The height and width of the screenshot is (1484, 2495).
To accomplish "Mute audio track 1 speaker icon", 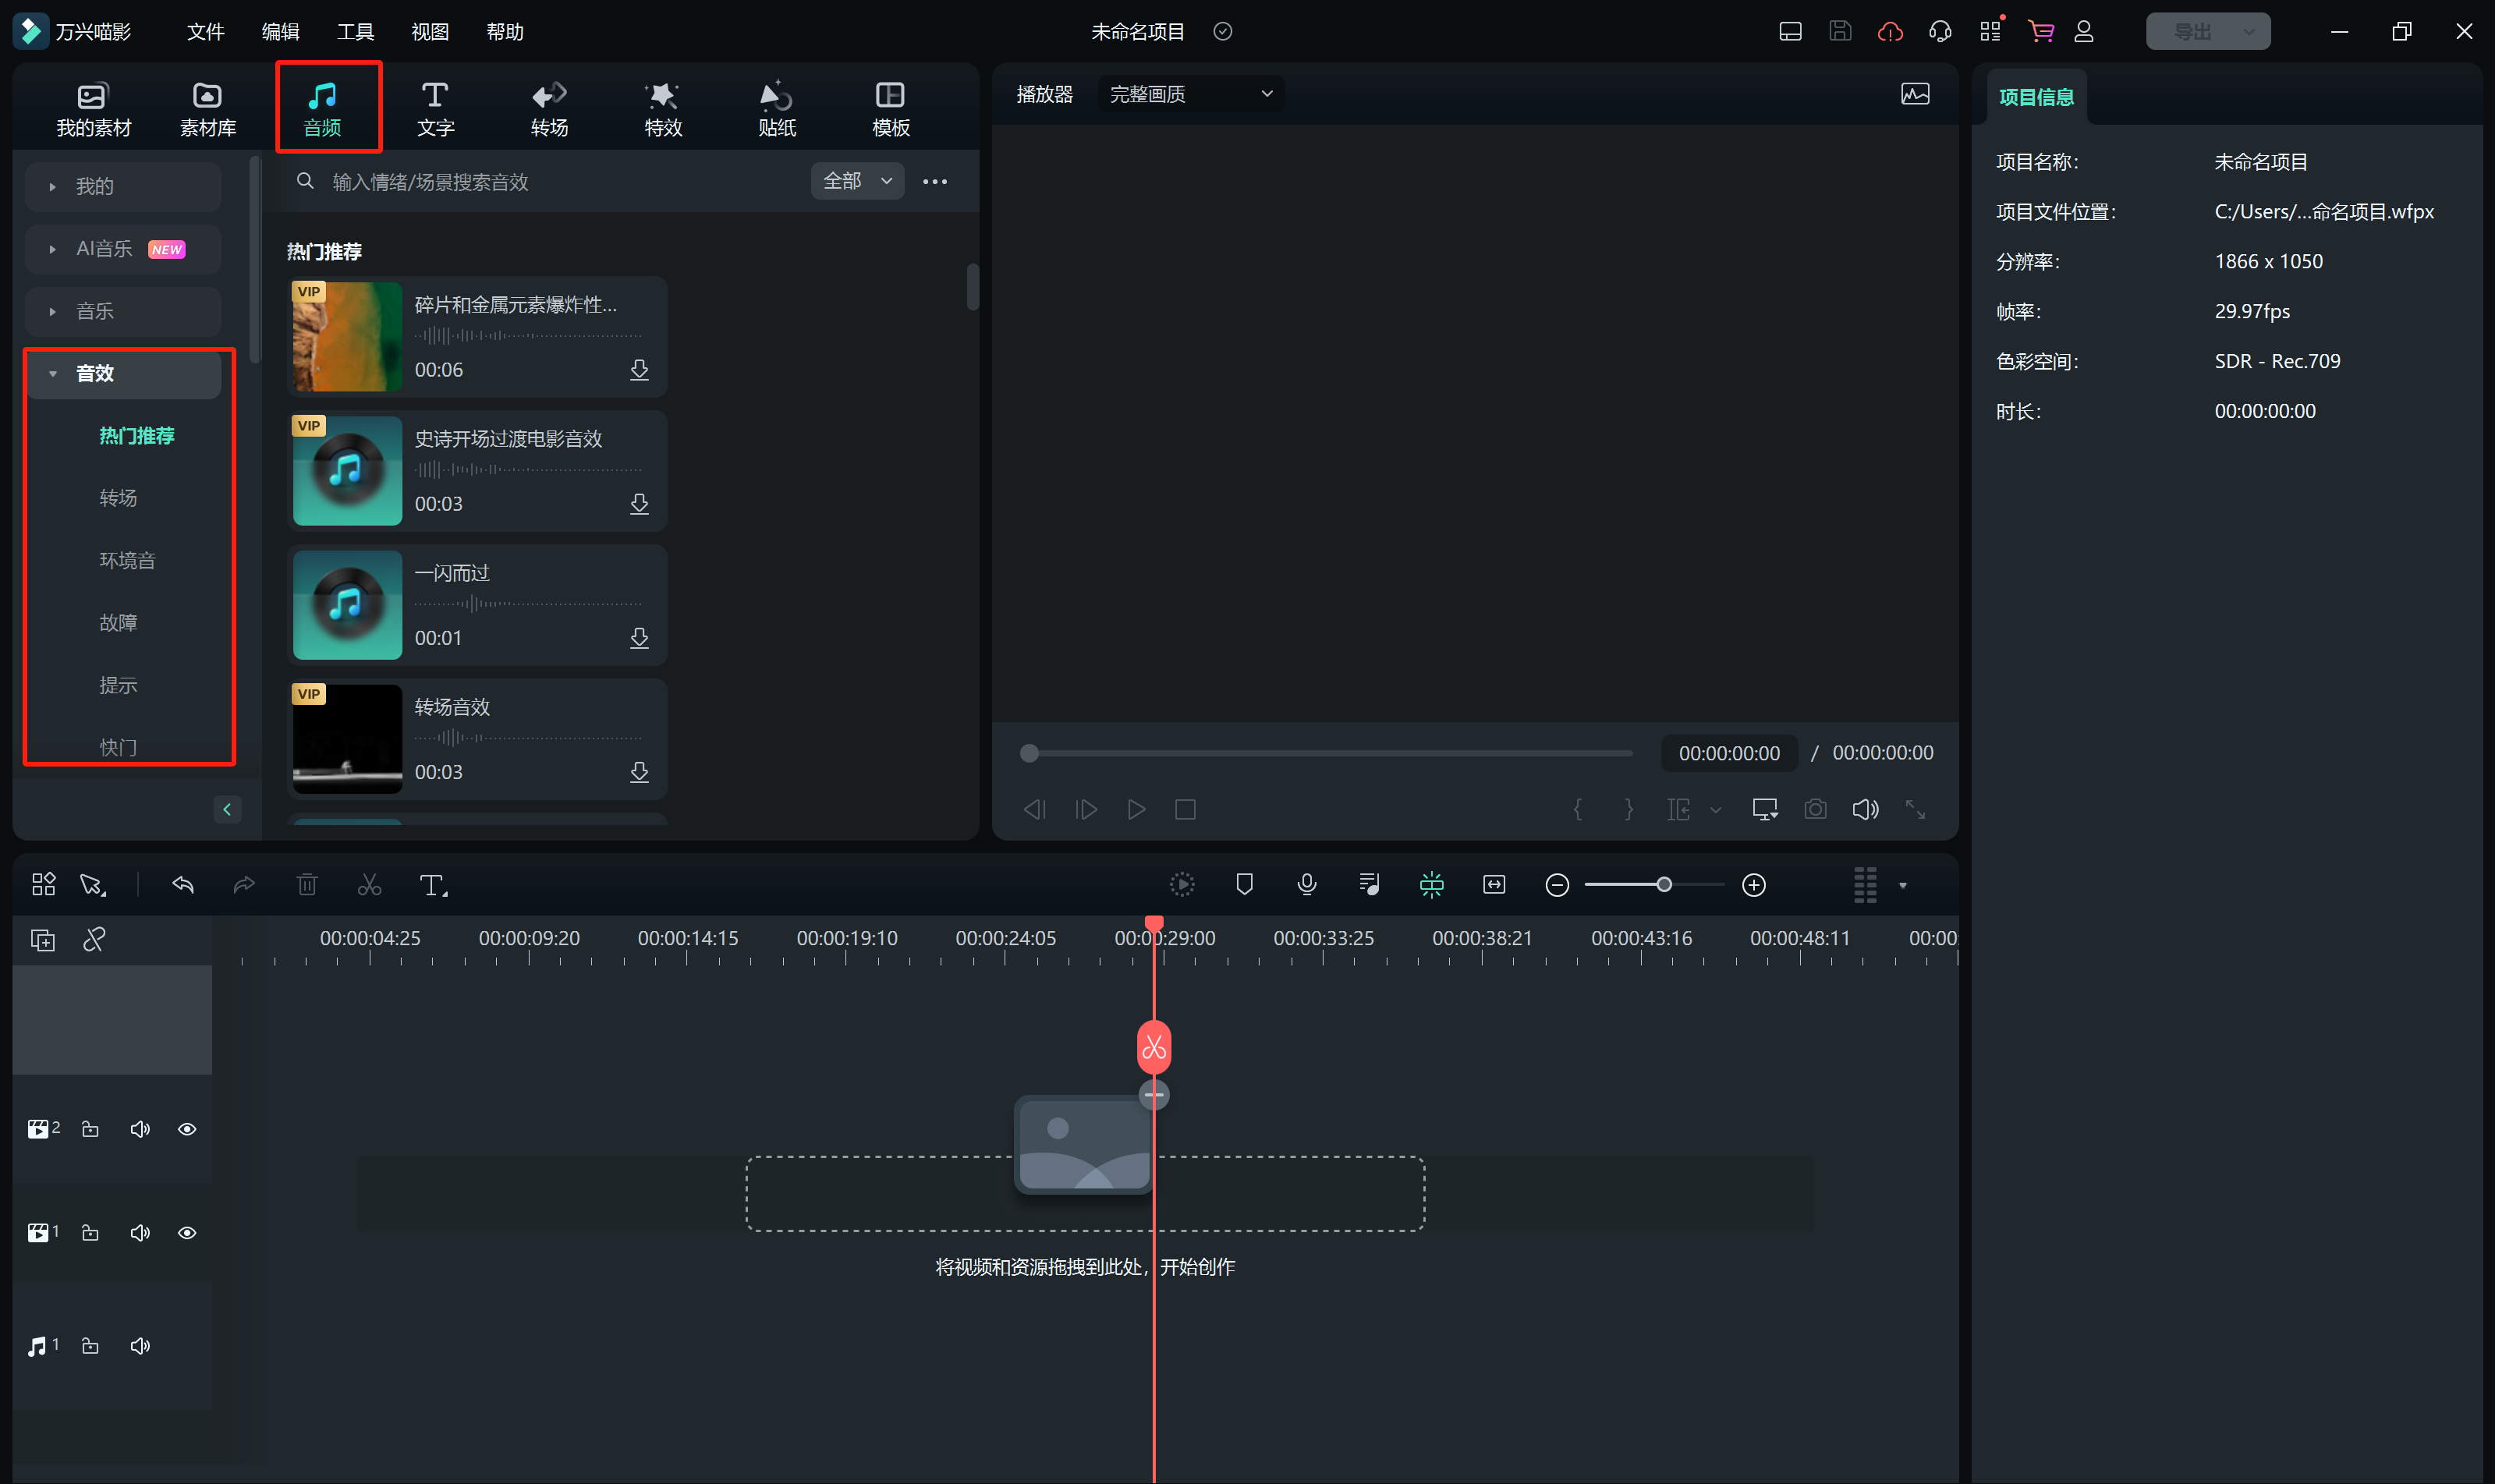I will (x=140, y=1346).
